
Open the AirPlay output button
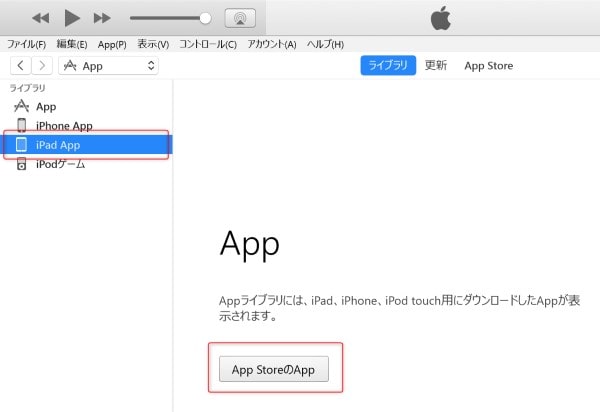240,18
